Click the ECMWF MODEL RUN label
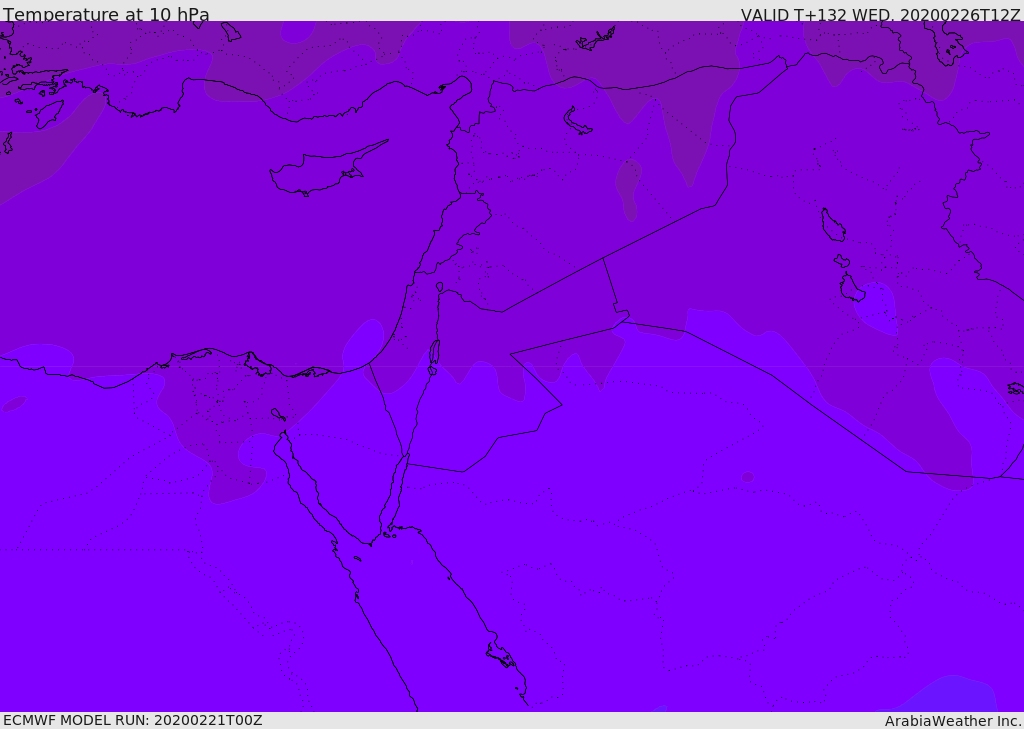This screenshot has width=1024, height=729. tap(132, 720)
